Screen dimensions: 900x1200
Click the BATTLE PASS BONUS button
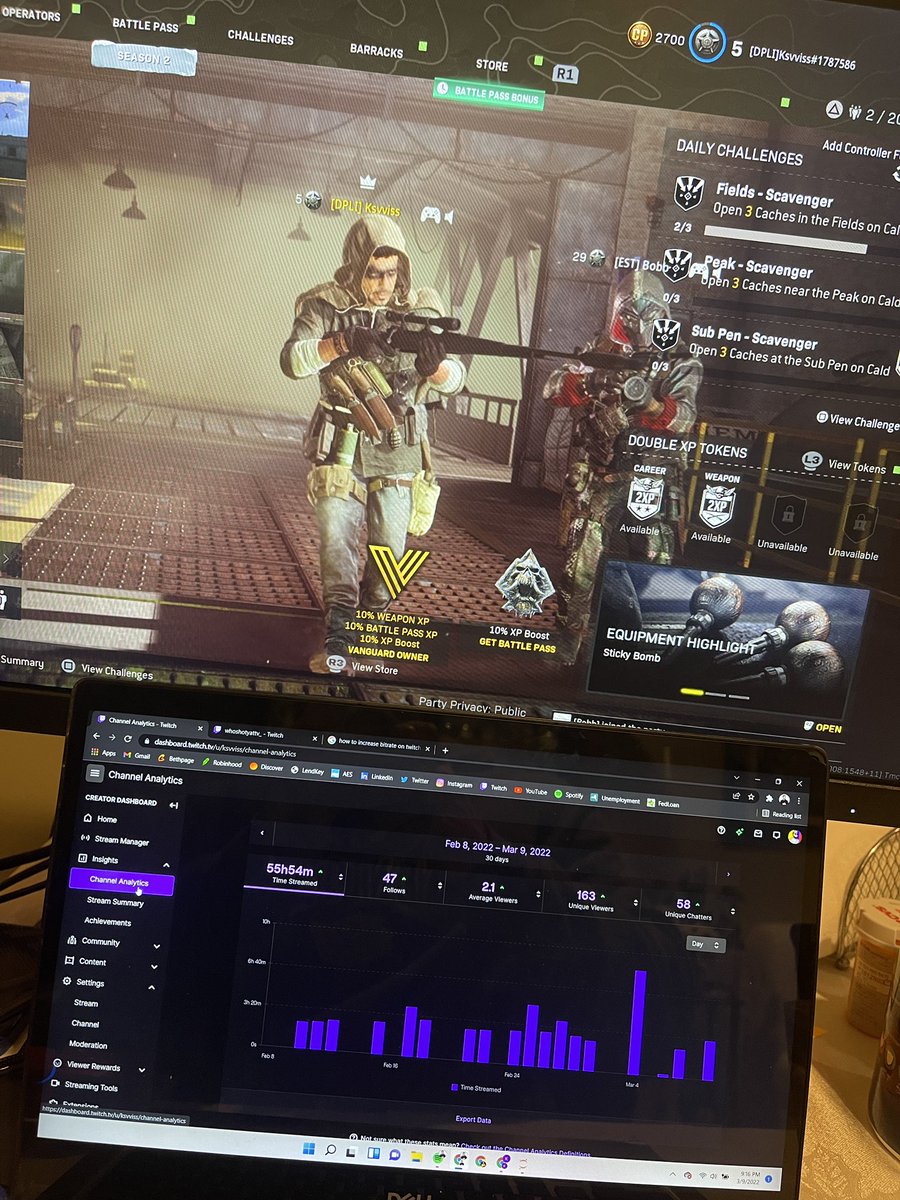tap(489, 93)
